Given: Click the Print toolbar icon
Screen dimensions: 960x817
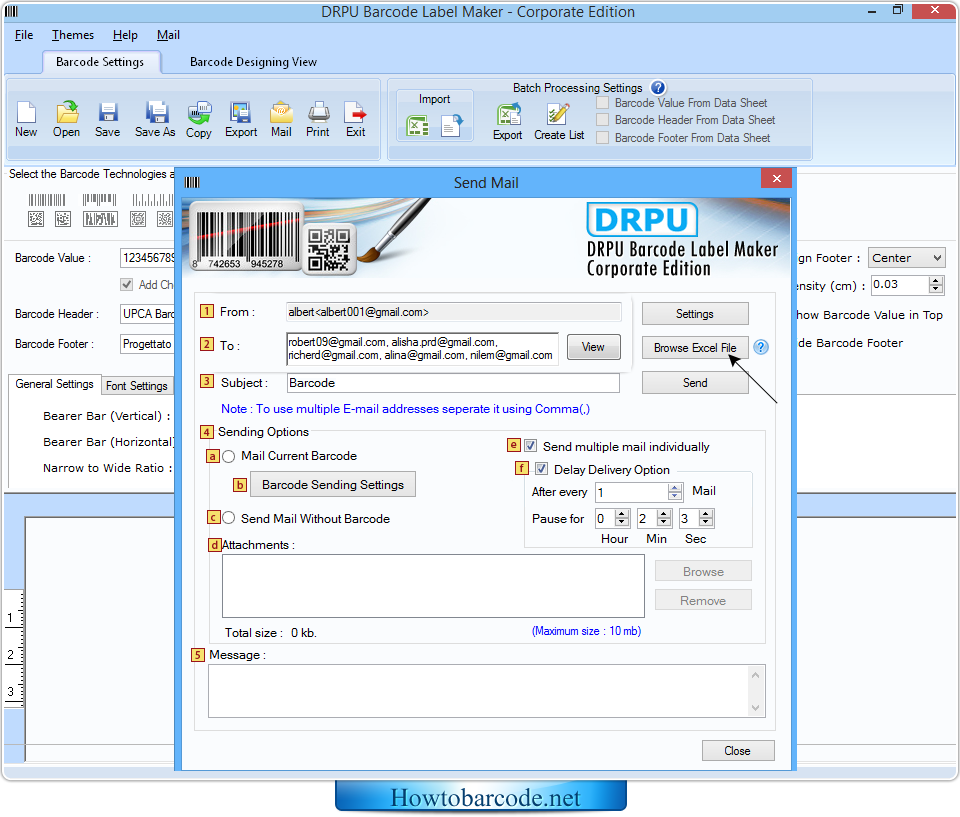Looking at the screenshot, I should point(318,119).
